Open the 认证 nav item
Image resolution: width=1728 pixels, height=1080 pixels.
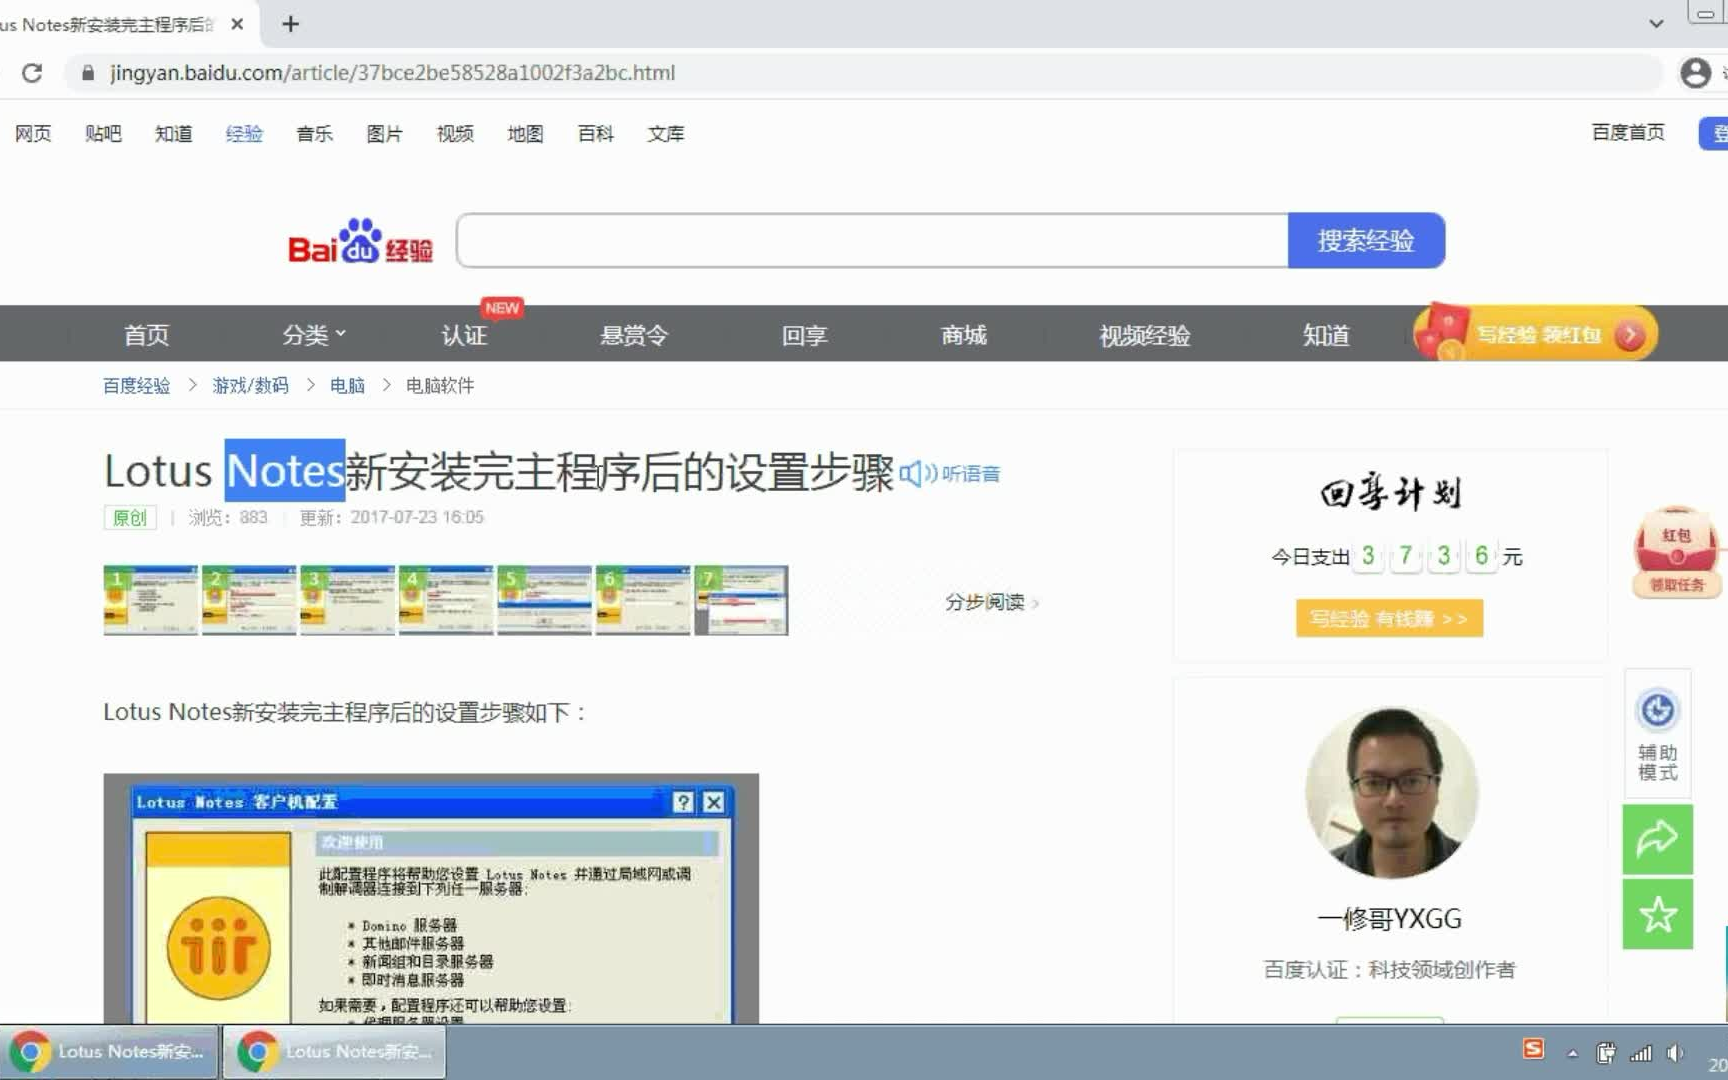(464, 335)
